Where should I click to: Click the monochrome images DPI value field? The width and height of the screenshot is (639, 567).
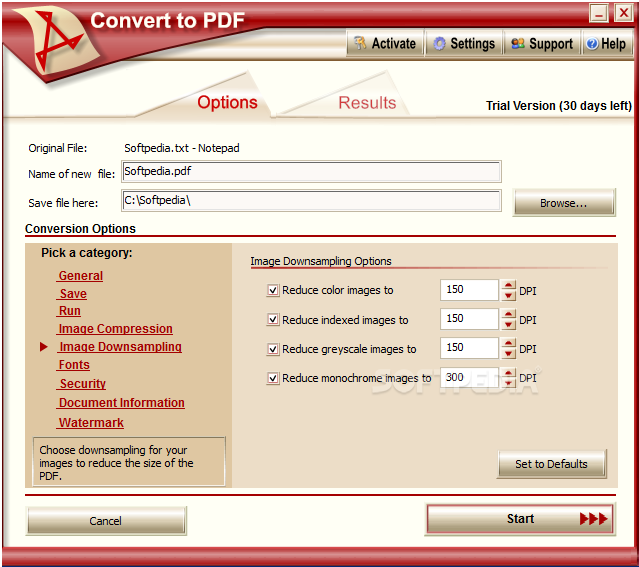469,377
